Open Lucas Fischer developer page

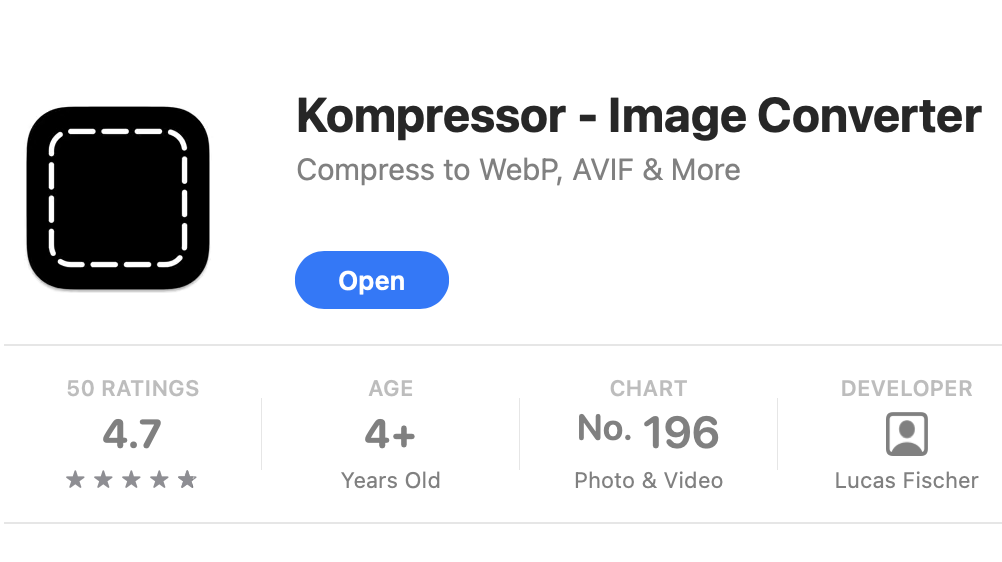[906, 481]
